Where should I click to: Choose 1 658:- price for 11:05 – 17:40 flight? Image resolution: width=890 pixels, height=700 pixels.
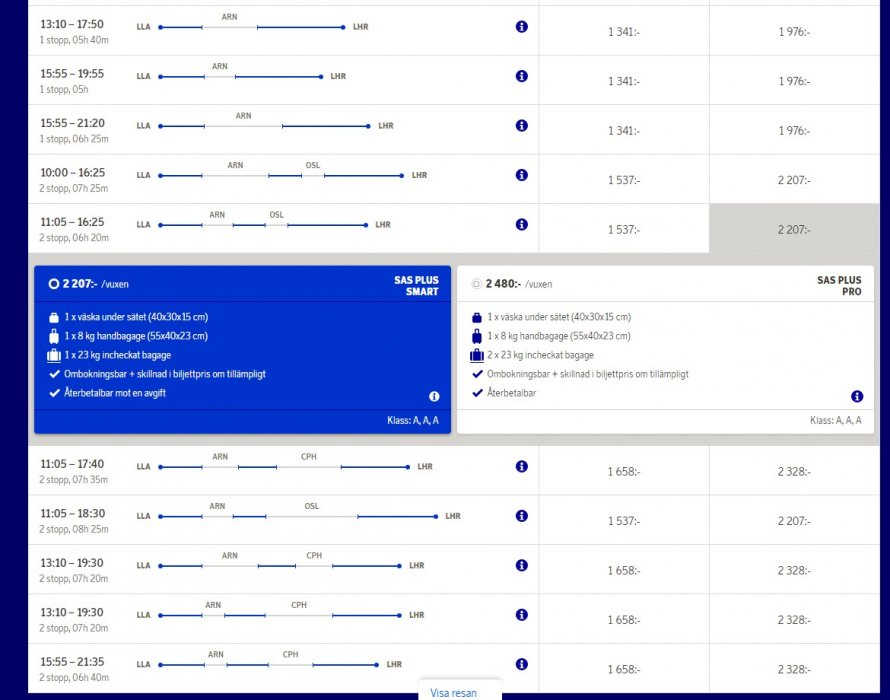pos(623,472)
